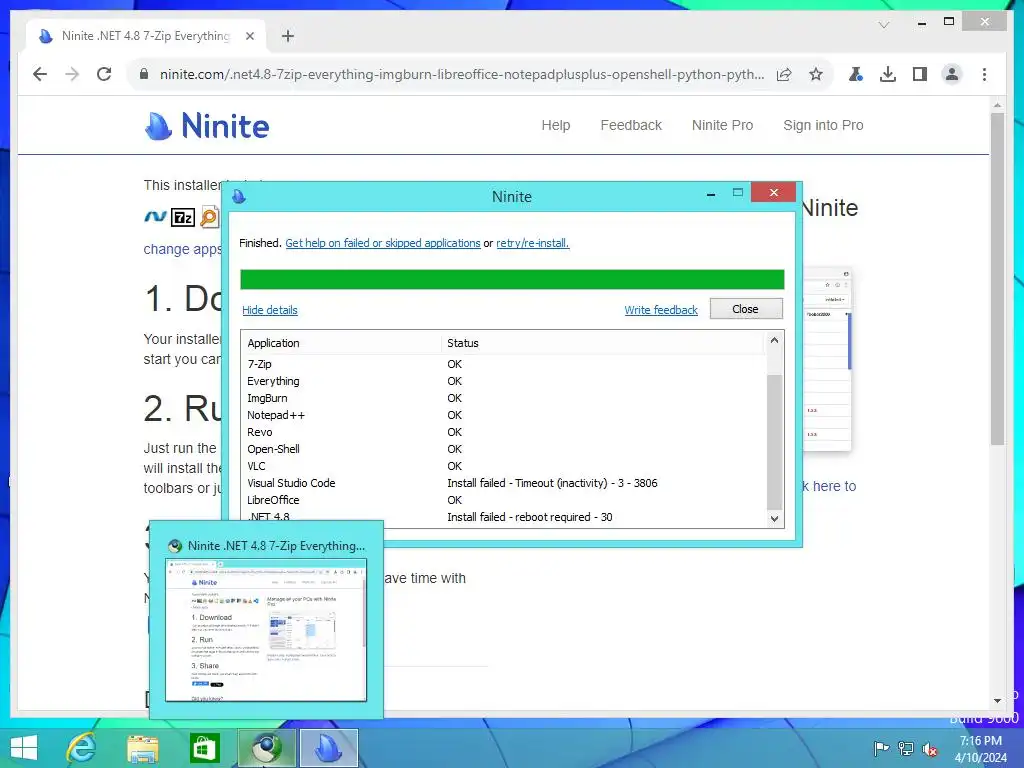Click the browser address bar URL
1024x768 pixels.
tap(462, 74)
